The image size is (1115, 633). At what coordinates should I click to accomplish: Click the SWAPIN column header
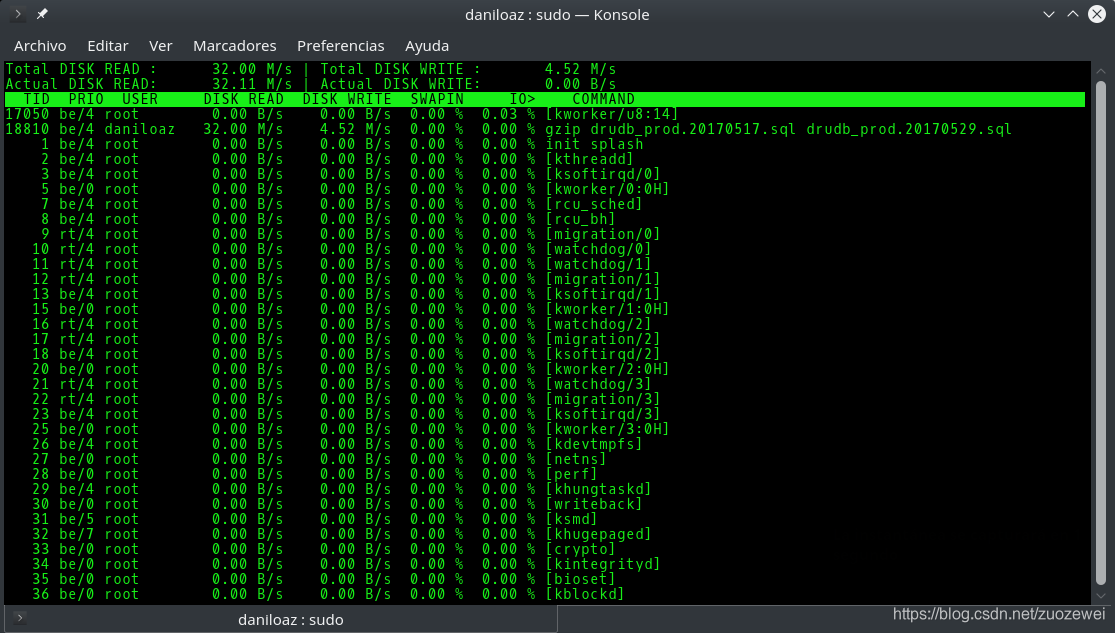click(437, 99)
